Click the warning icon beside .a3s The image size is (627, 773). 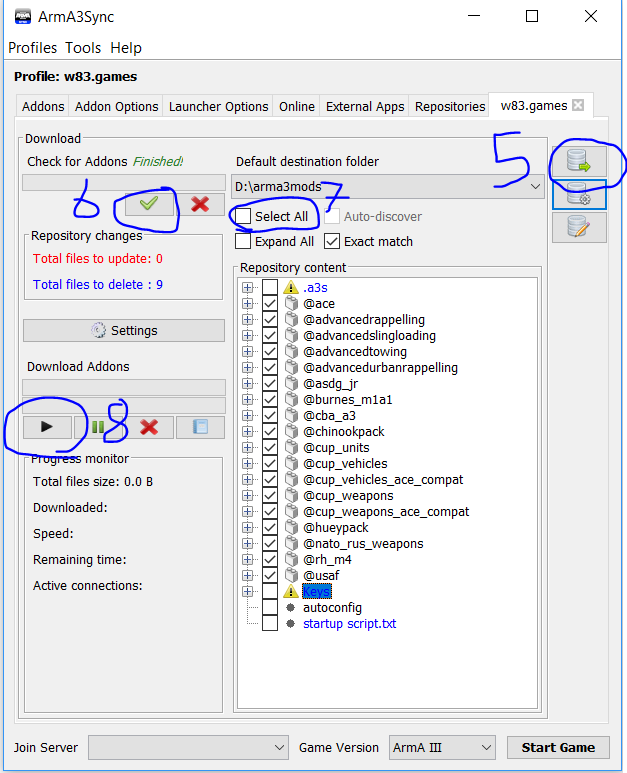[291, 287]
